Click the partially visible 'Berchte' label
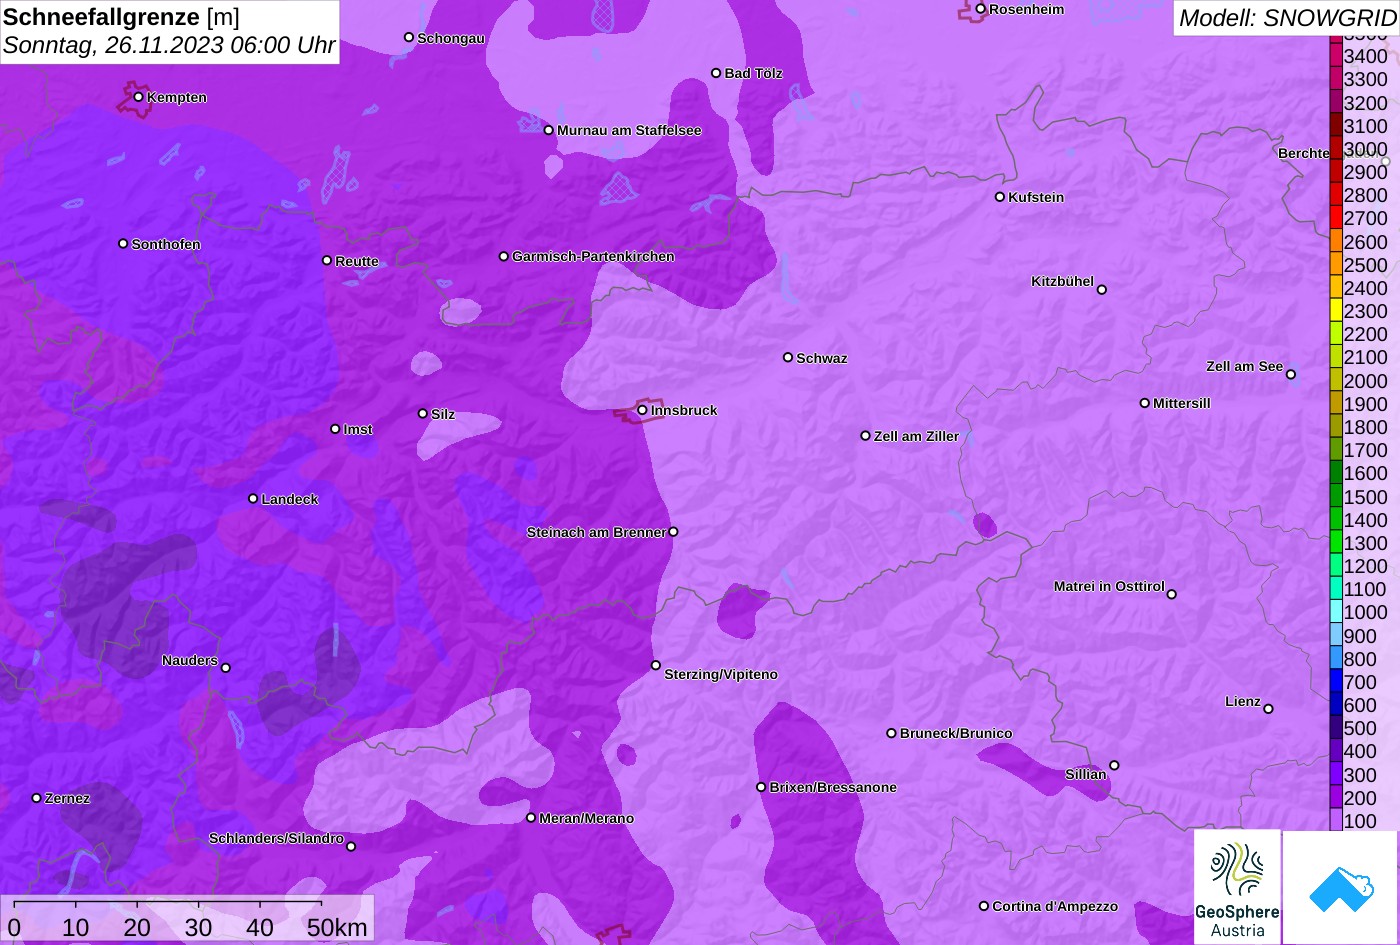Image resolution: width=1400 pixels, height=945 pixels. tap(1304, 153)
